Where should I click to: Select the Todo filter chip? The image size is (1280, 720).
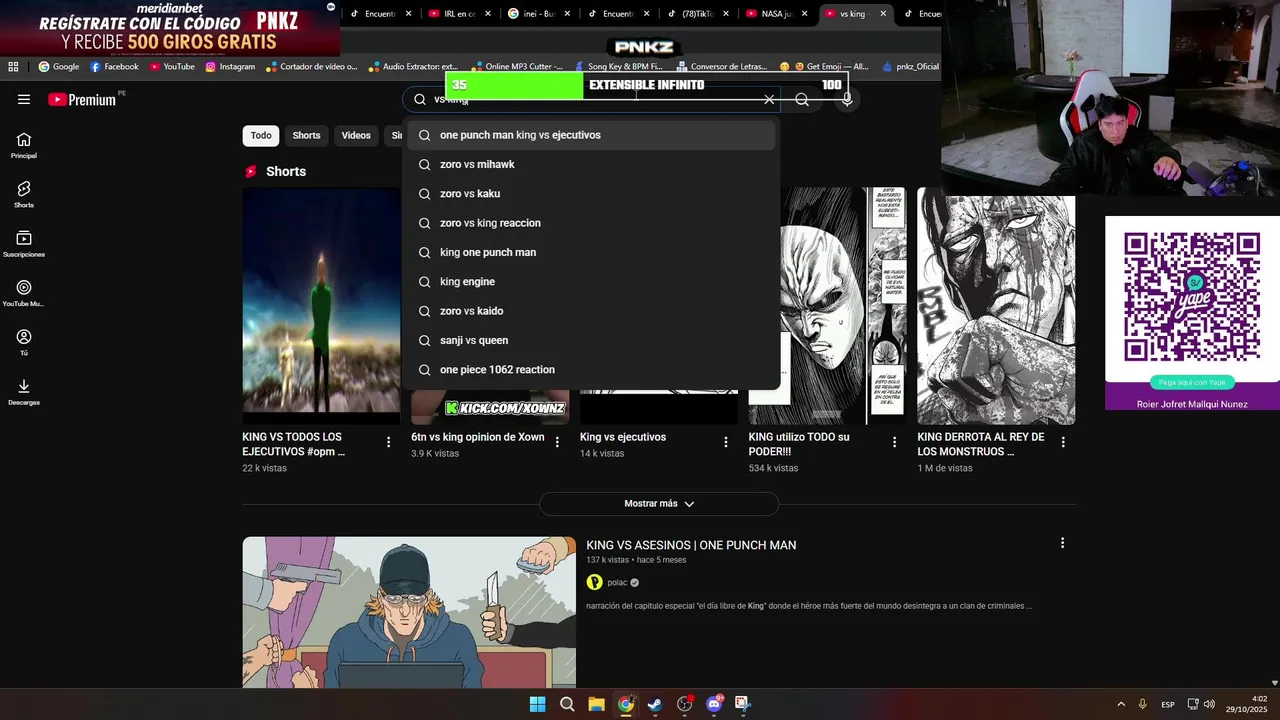261,136
